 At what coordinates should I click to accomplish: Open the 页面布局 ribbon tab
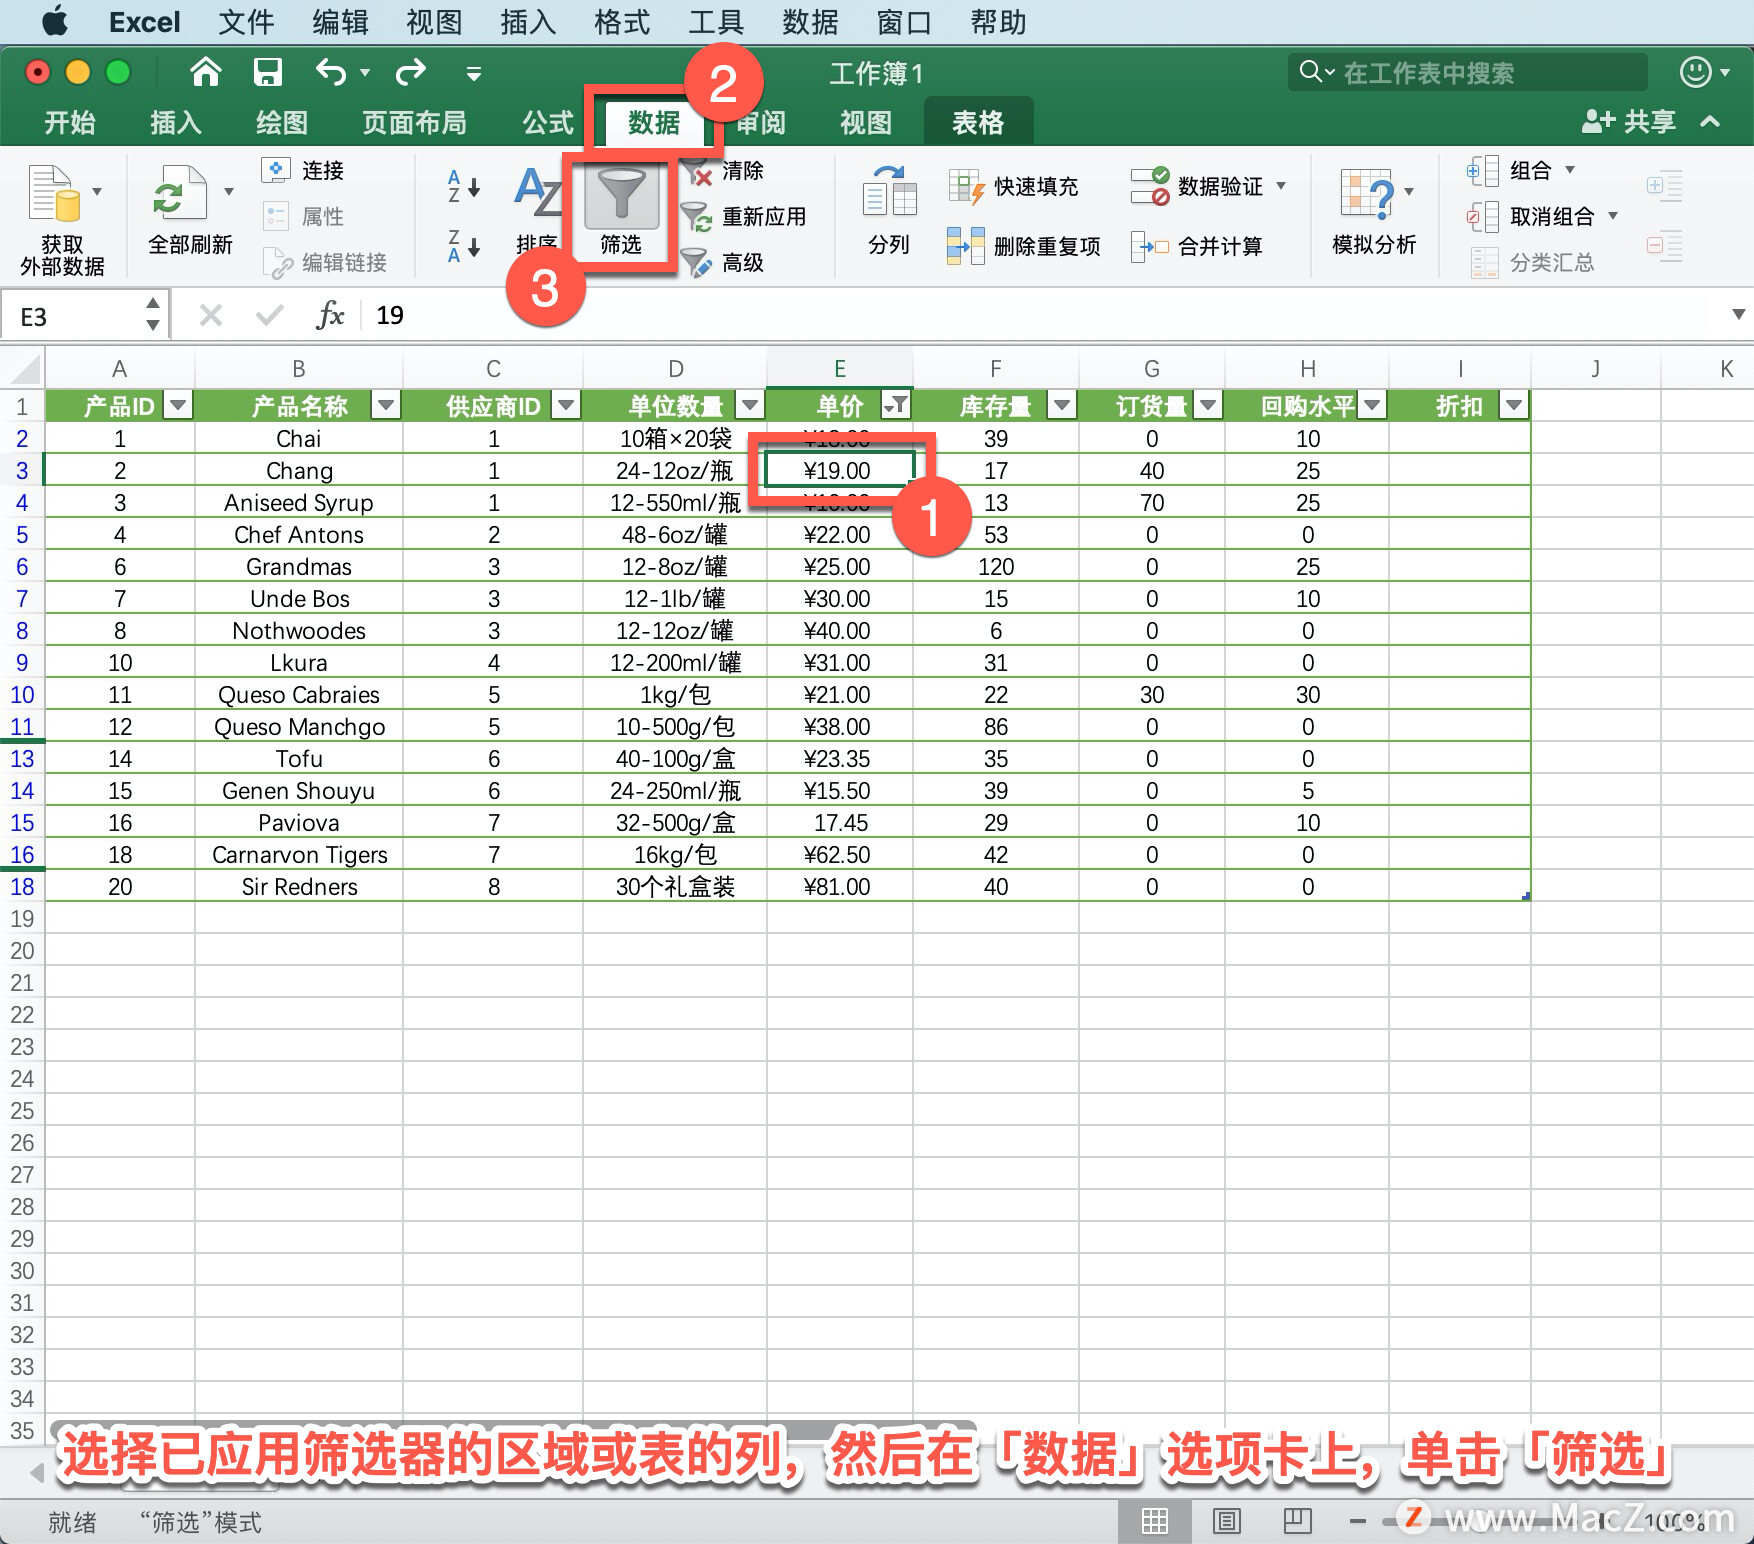tap(414, 122)
